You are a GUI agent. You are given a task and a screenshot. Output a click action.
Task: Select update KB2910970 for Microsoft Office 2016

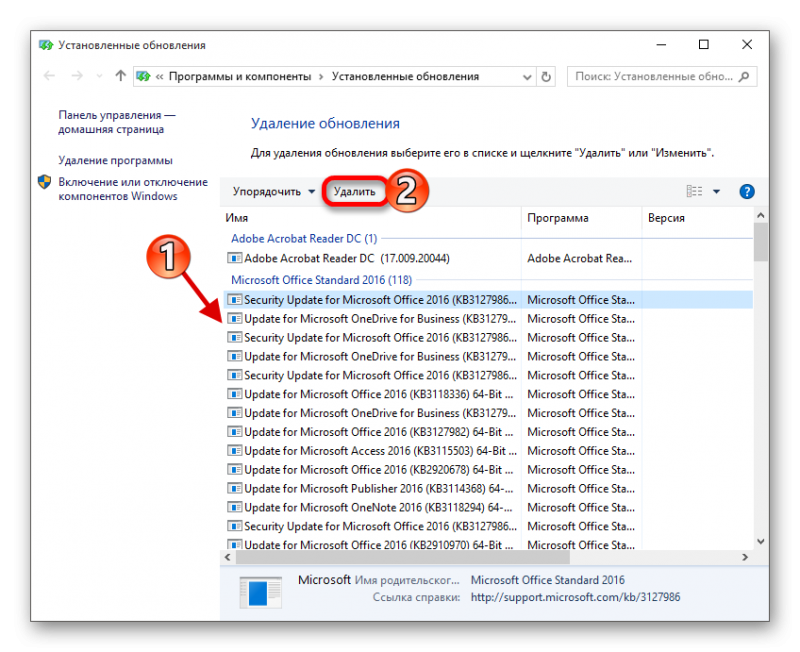pos(488,544)
